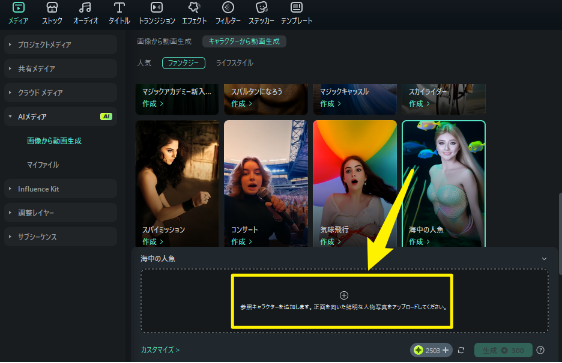
Task: Open the ストック tab icon
Action: click(x=52, y=8)
